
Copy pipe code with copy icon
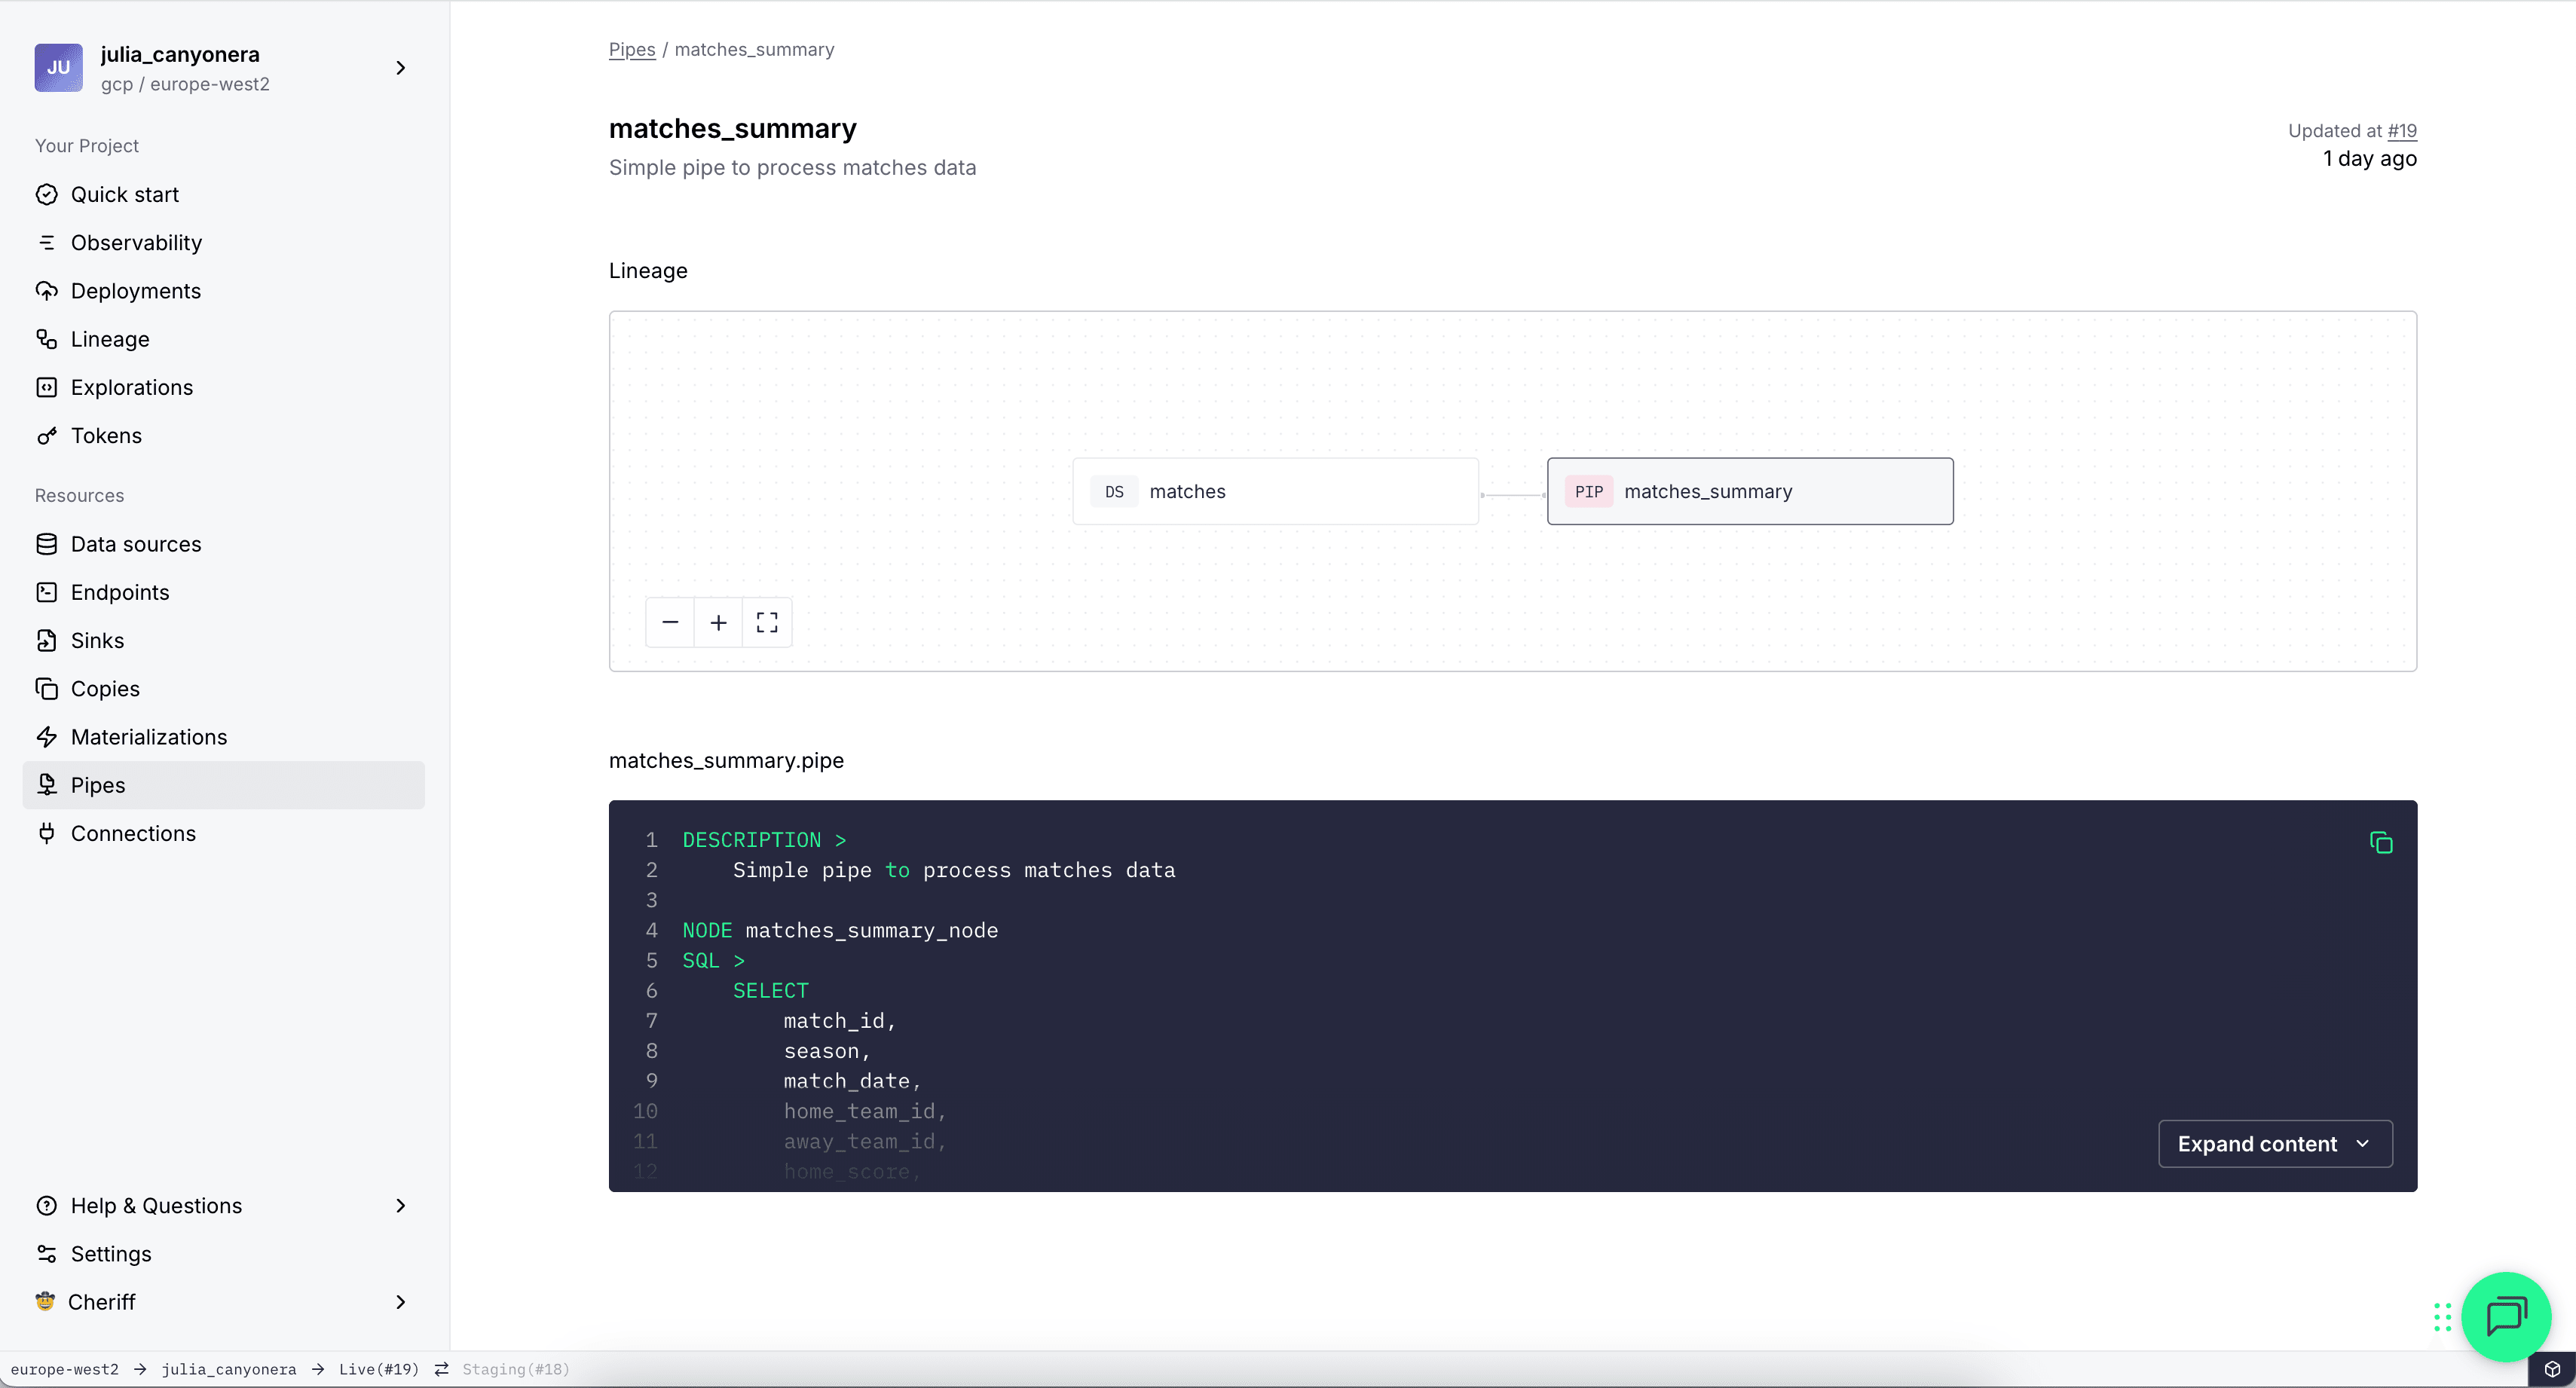pyautogui.click(x=2380, y=843)
